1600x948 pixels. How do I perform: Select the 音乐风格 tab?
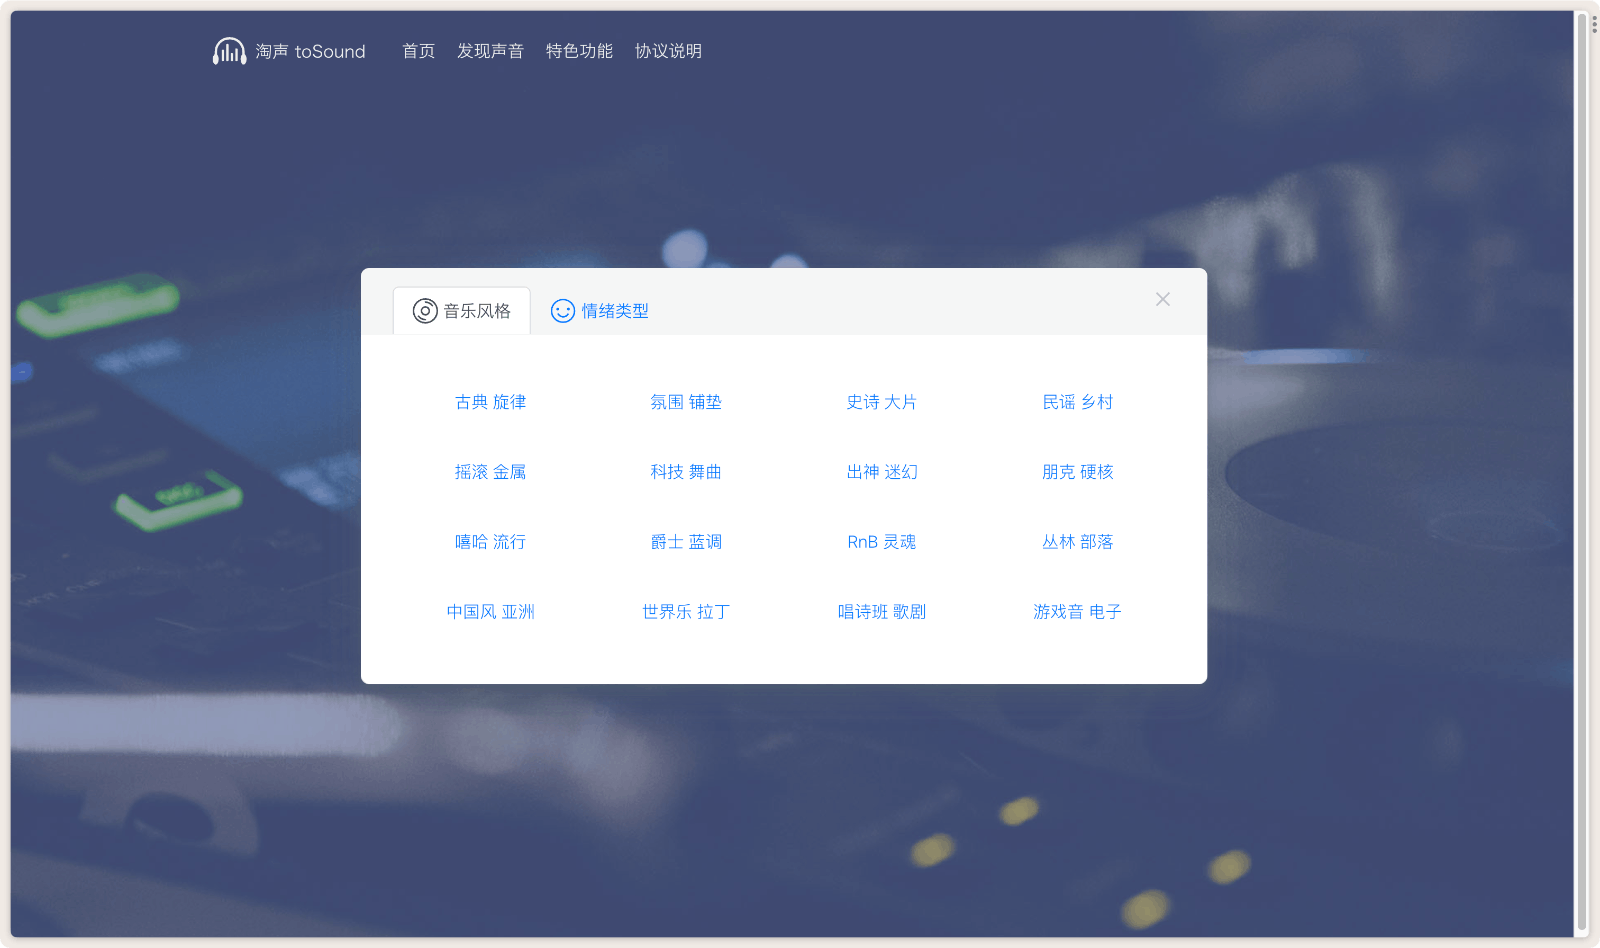476,311
